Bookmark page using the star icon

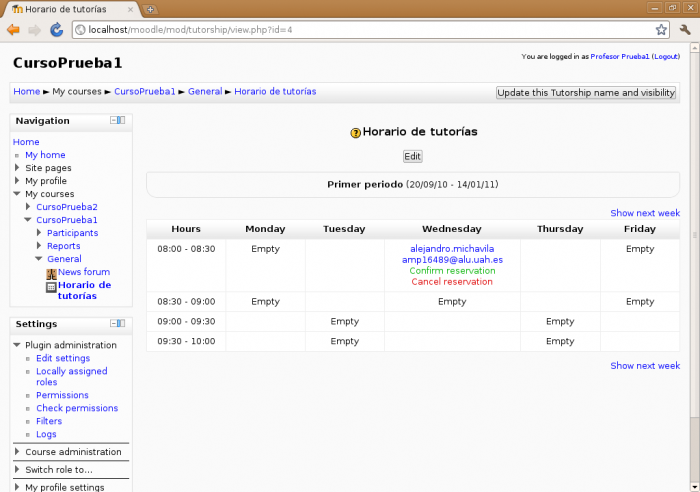point(661,30)
